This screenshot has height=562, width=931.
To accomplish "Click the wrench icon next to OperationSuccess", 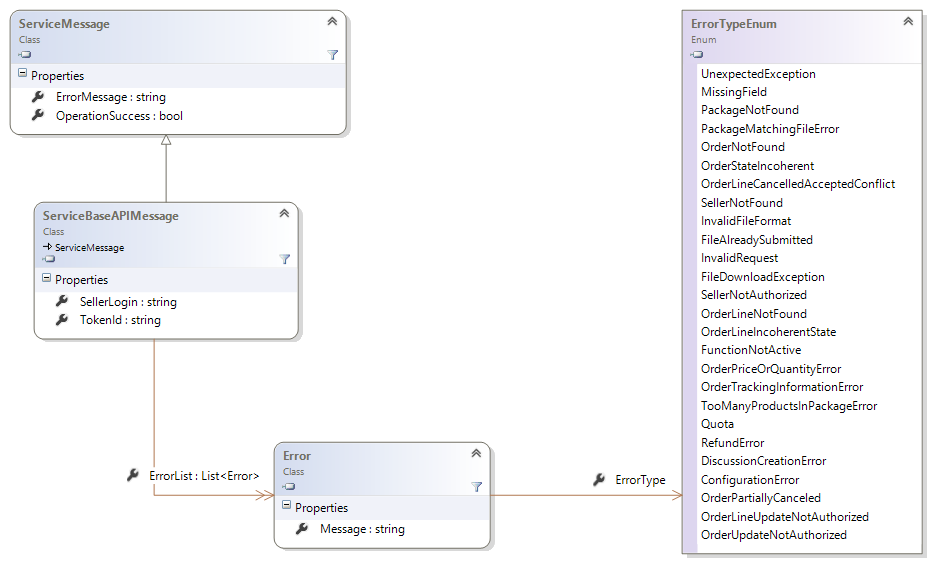I will (38, 116).
